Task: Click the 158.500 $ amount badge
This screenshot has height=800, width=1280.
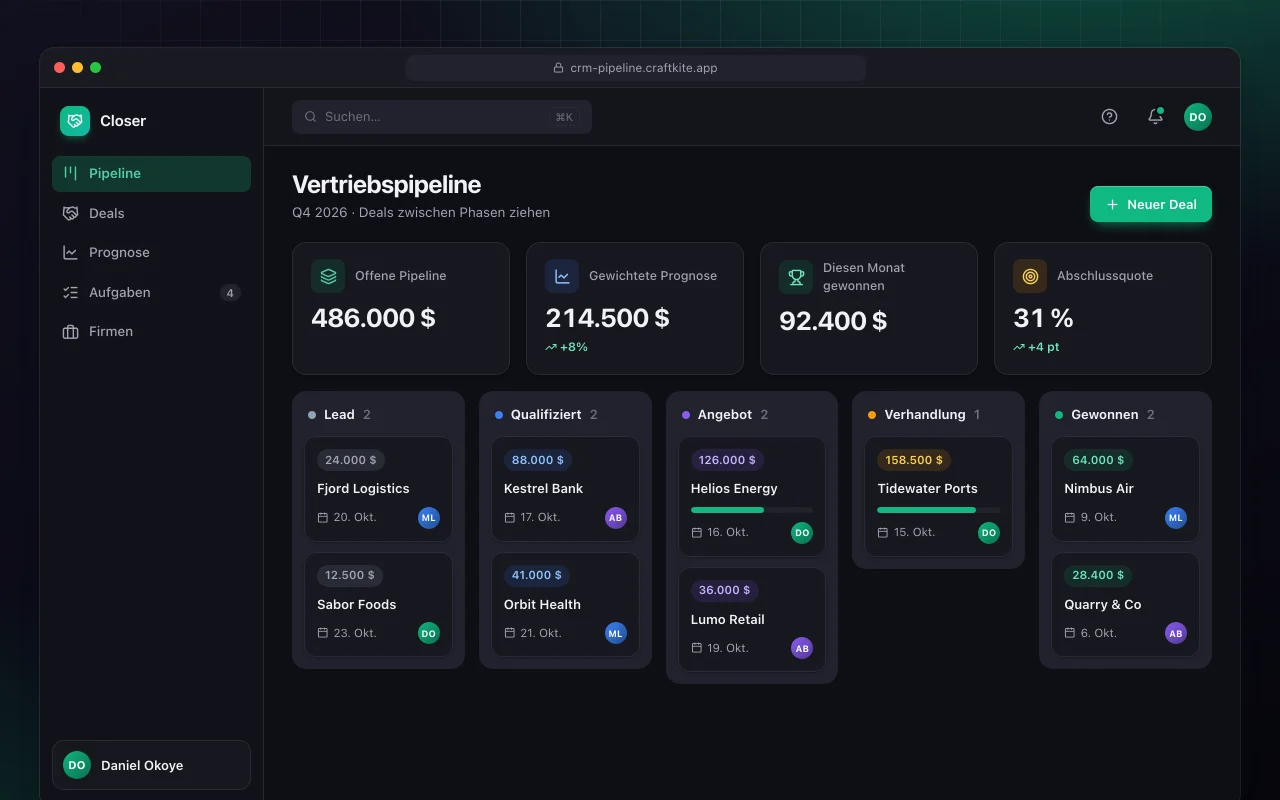Action: [914, 460]
